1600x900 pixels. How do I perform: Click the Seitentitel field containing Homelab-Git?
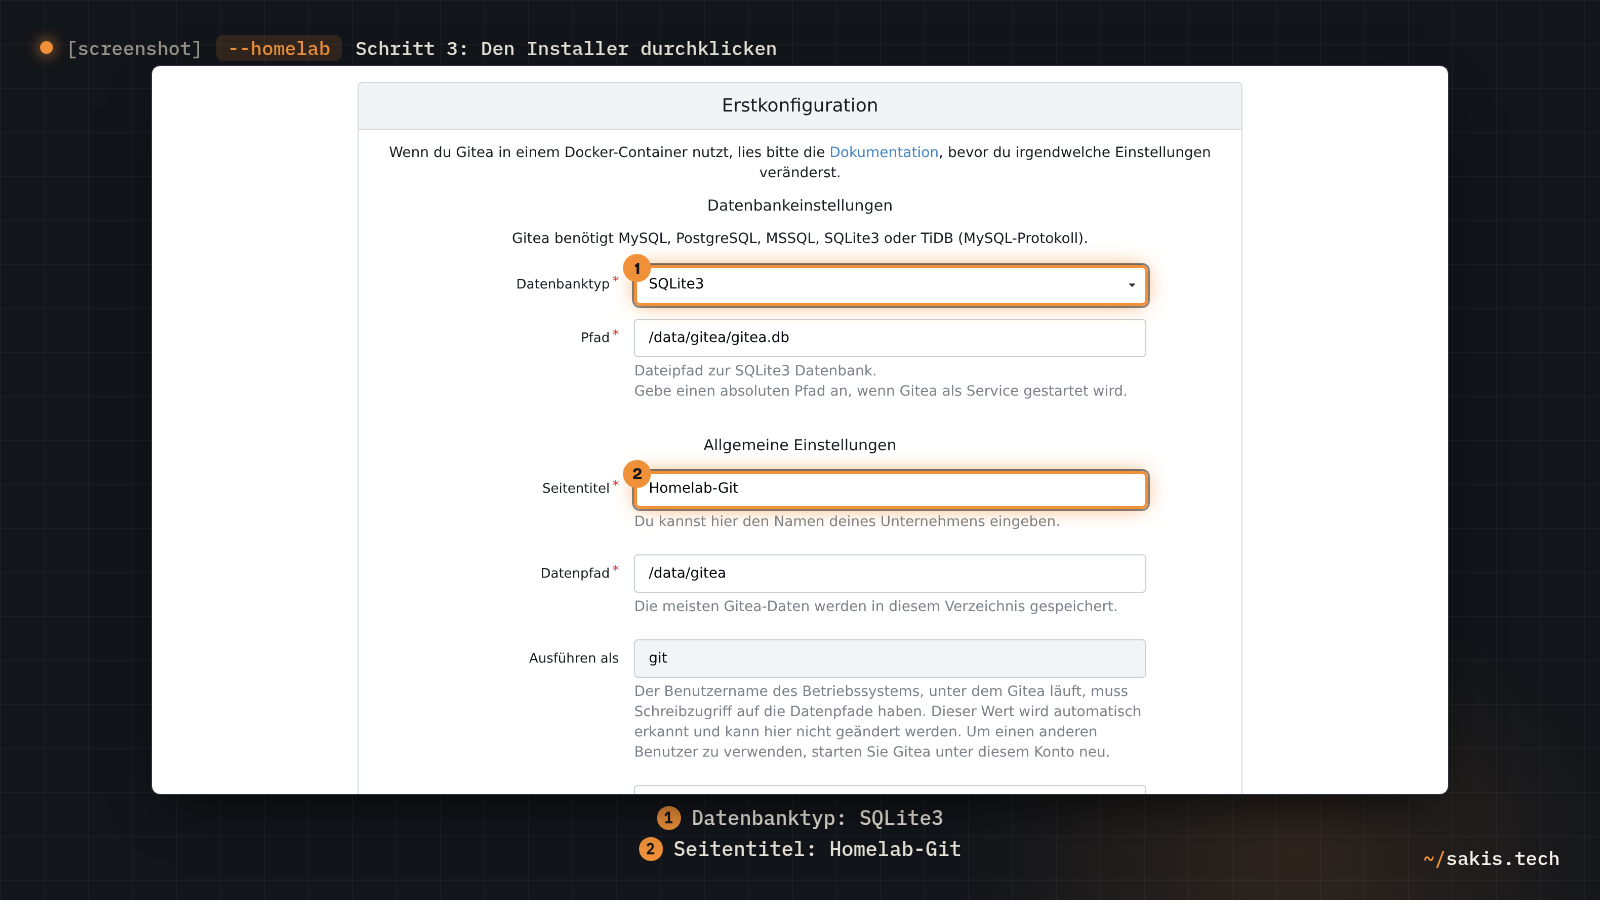coord(890,489)
